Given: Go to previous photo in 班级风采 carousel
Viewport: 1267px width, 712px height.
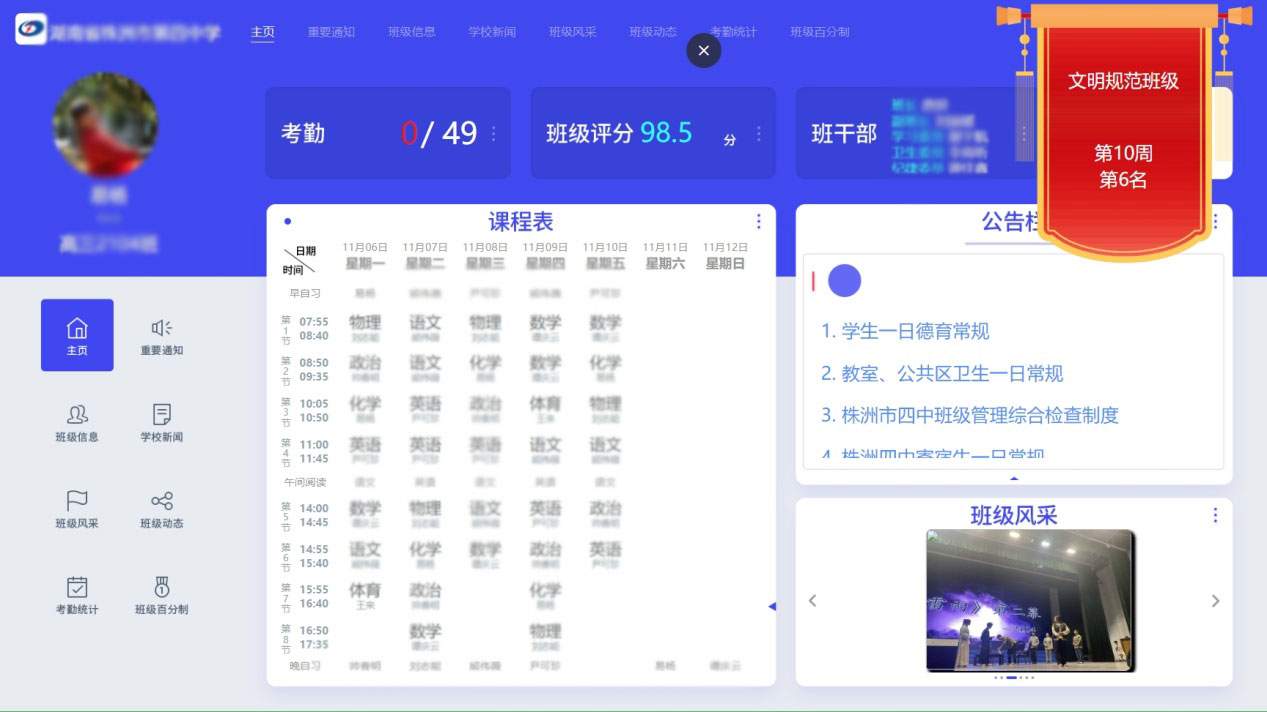Looking at the screenshot, I should (812, 601).
